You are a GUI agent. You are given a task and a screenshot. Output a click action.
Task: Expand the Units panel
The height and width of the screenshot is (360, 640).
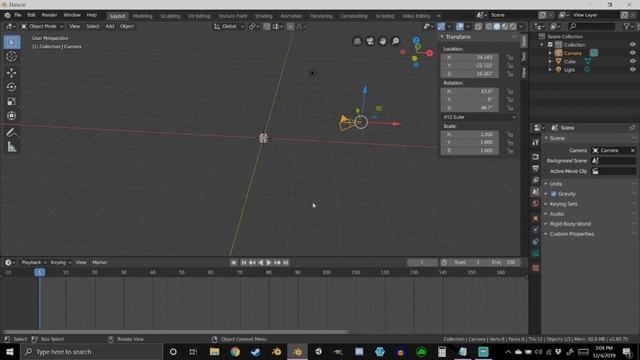point(556,184)
